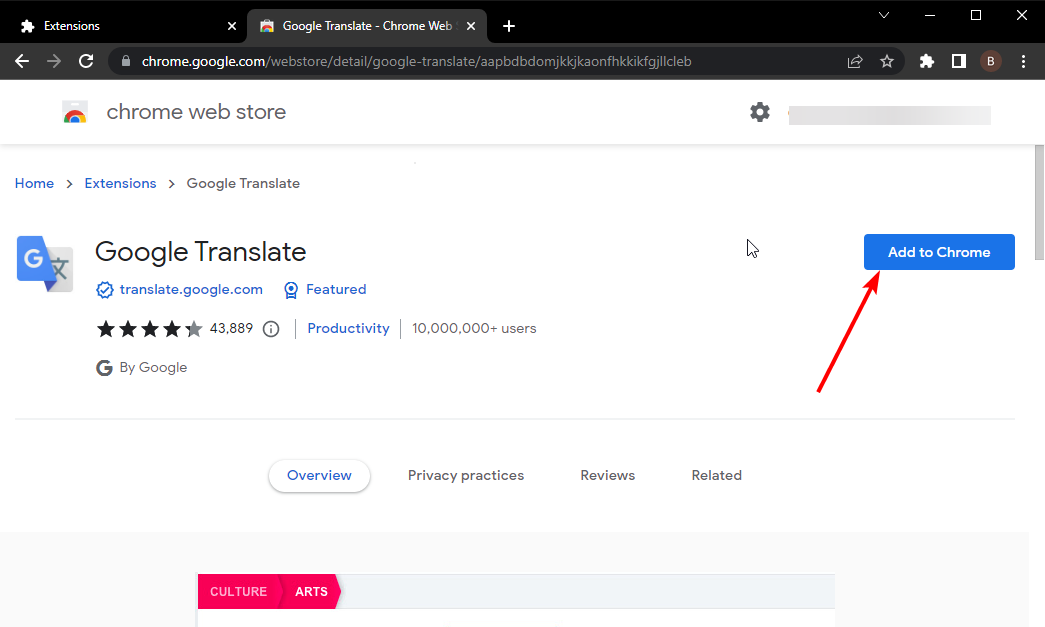Go to Home breadcrumb
The width and height of the screenshot is (1045, 627).
point(35,183)
